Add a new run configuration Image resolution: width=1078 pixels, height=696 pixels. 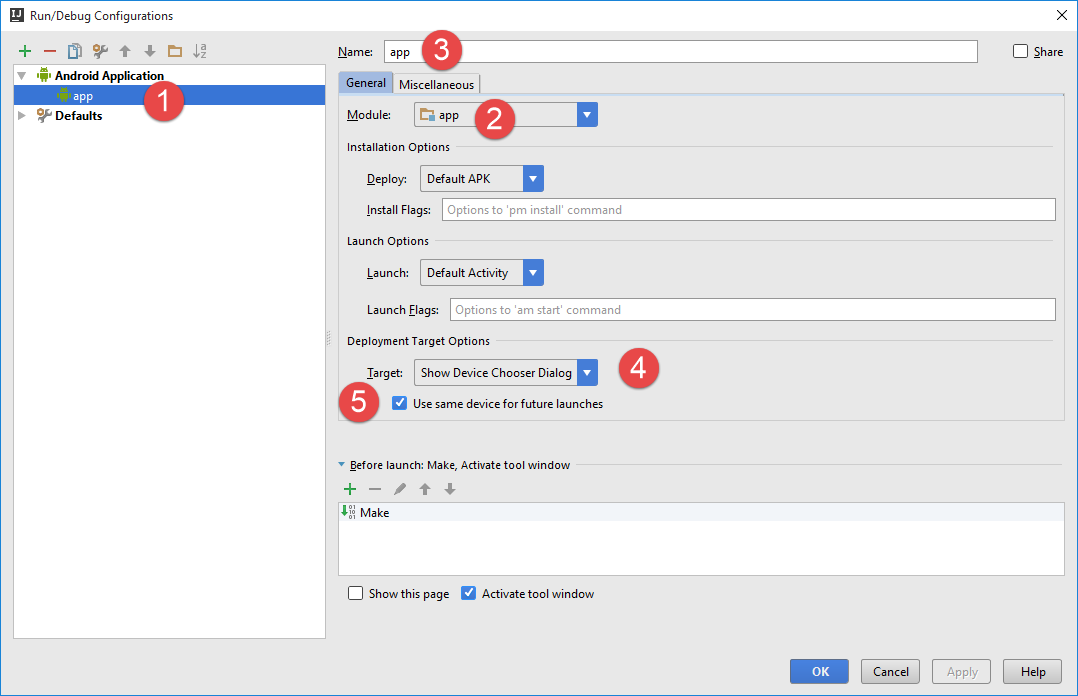point(25,51)
